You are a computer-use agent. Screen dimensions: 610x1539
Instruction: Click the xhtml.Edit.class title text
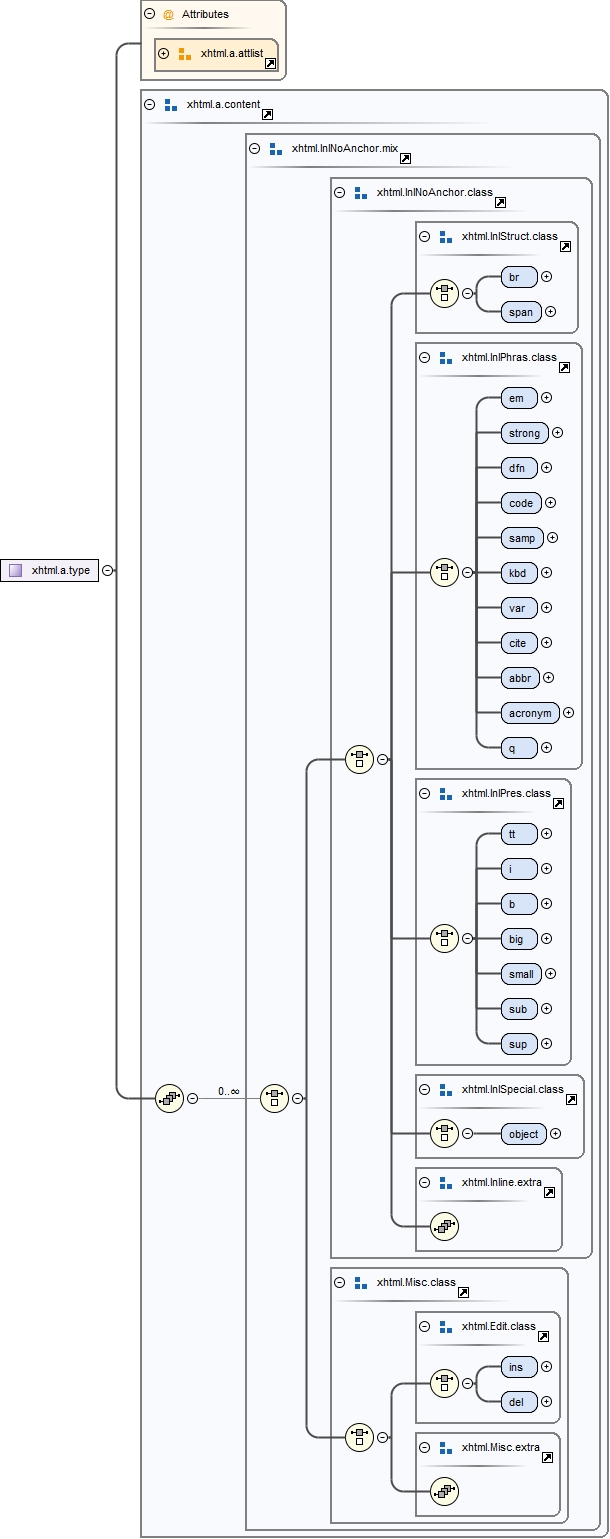click(499, 1327)
